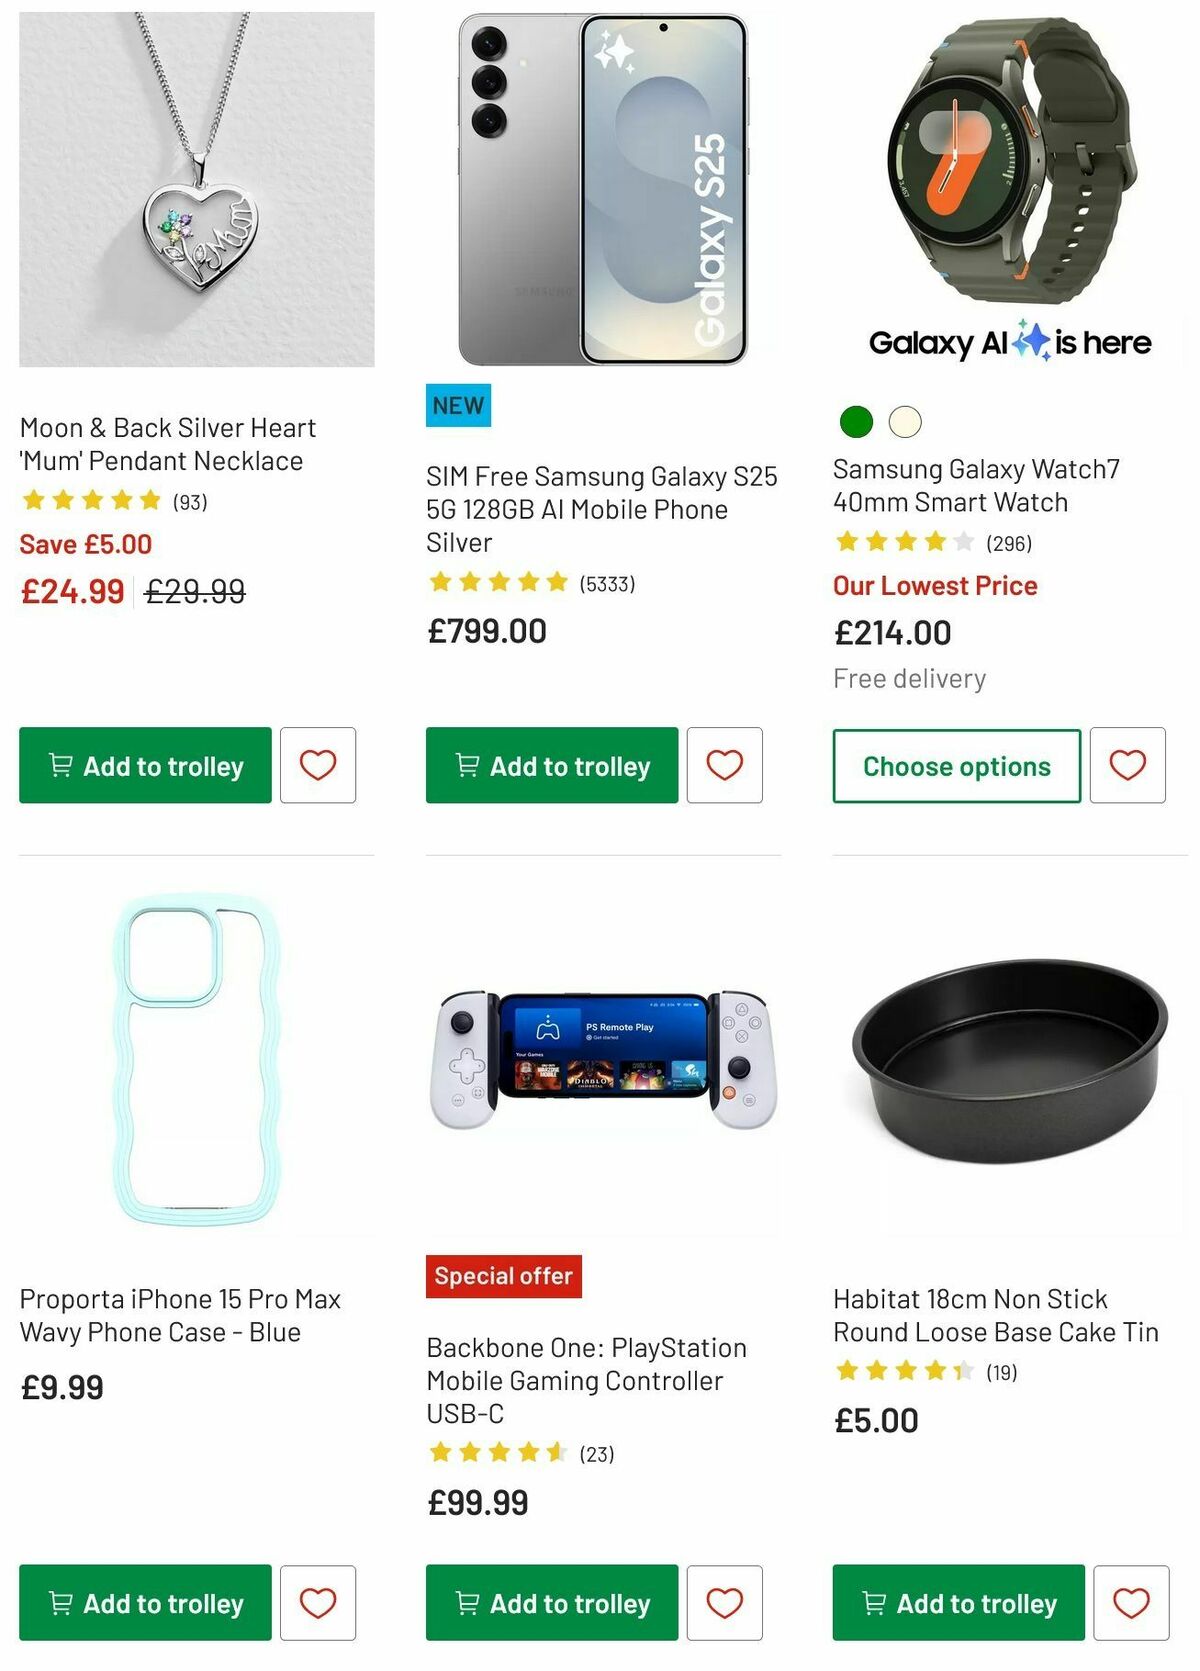Open the Moon & Back pendant product title
Viewport: 1200px width, 1671px height.
pos(168,444)
